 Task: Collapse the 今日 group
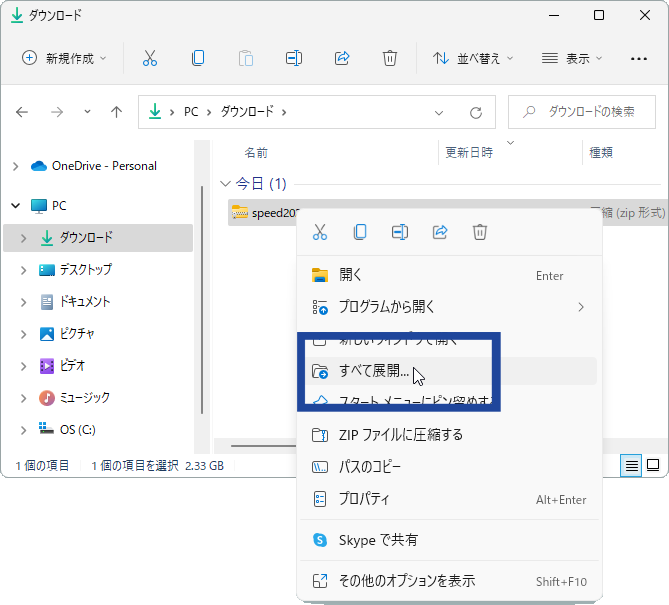click(224, 184)
